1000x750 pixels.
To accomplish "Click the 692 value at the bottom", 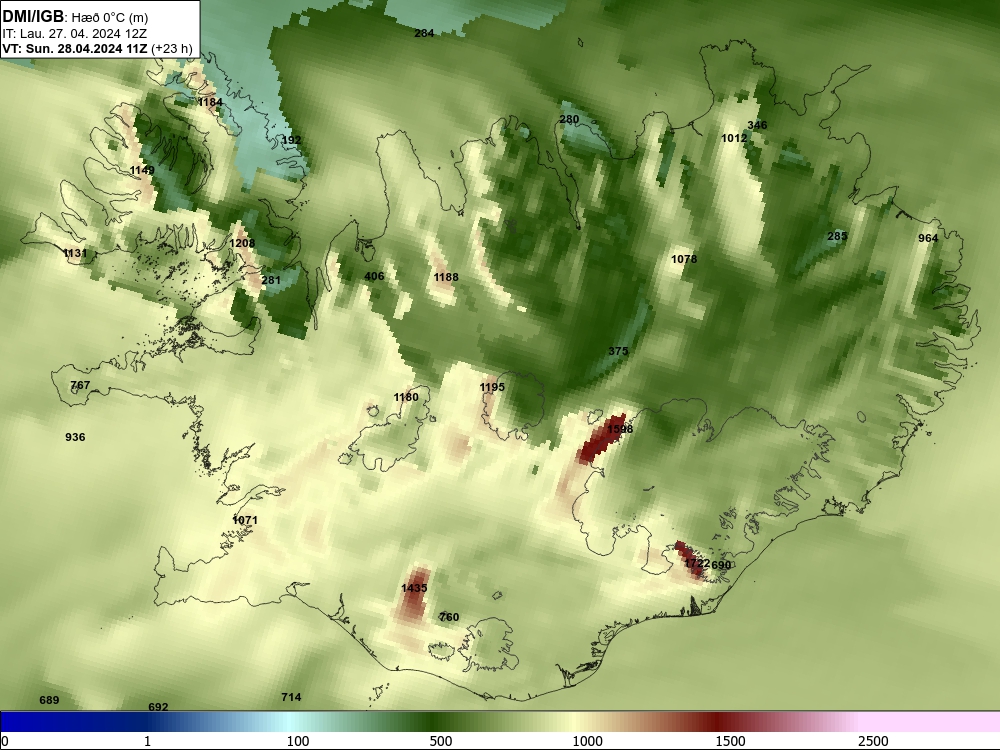I will (158, 707).
